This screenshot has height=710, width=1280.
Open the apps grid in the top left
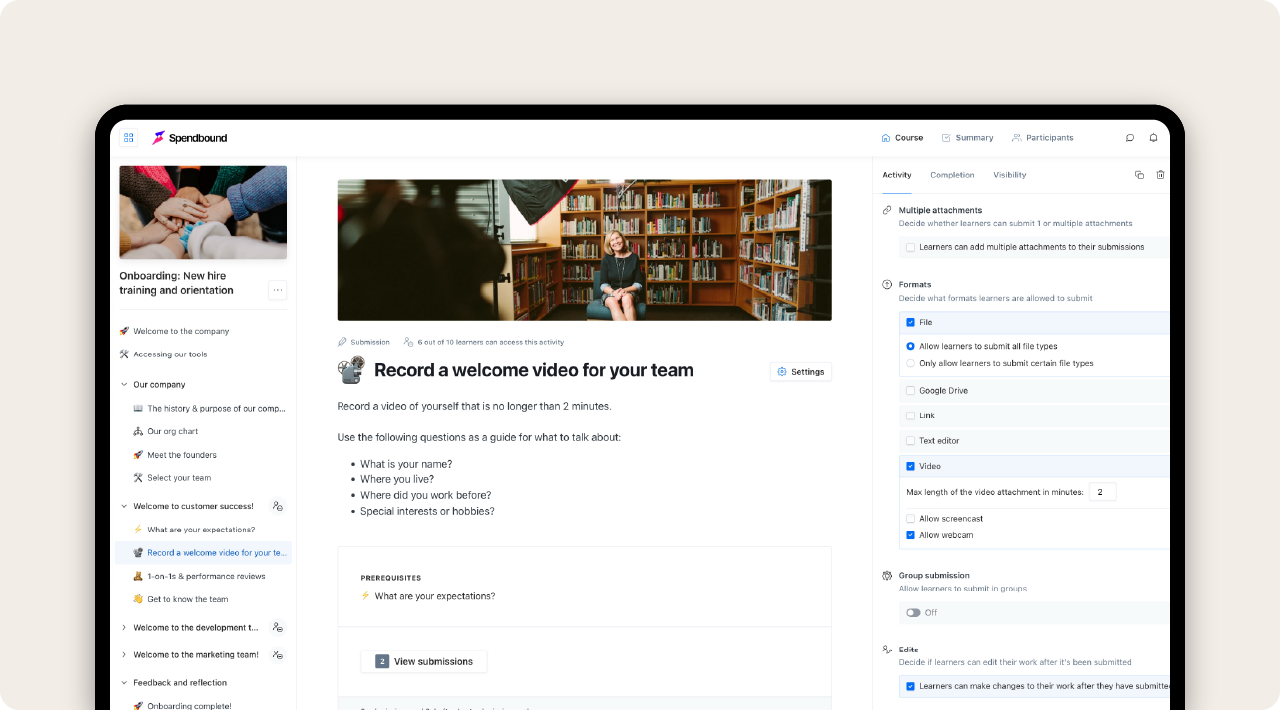coord(128,137)
